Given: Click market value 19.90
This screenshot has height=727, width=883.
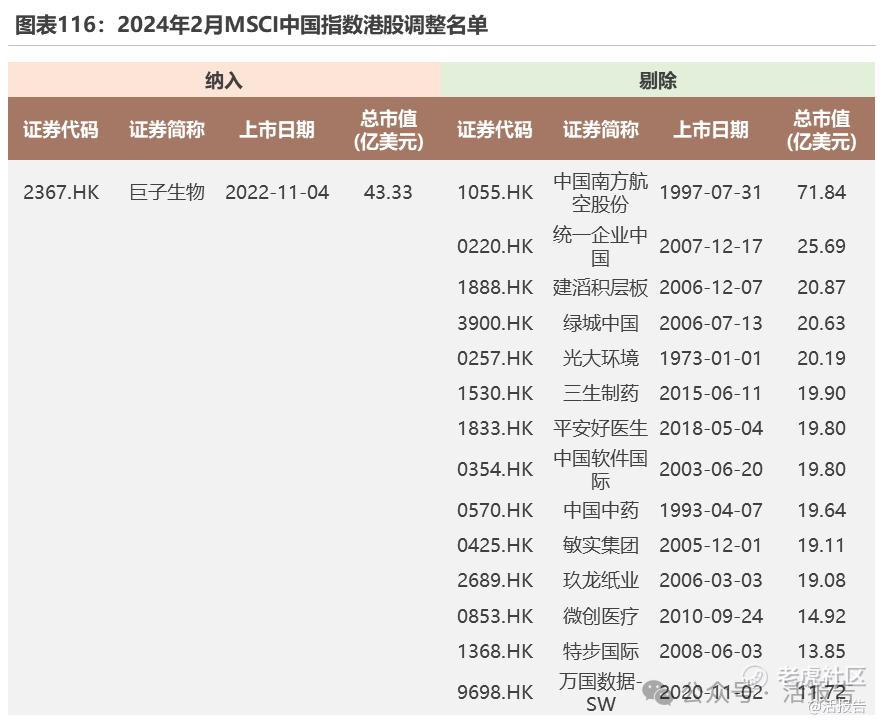Looking at the screenshot, I should 822,393.
